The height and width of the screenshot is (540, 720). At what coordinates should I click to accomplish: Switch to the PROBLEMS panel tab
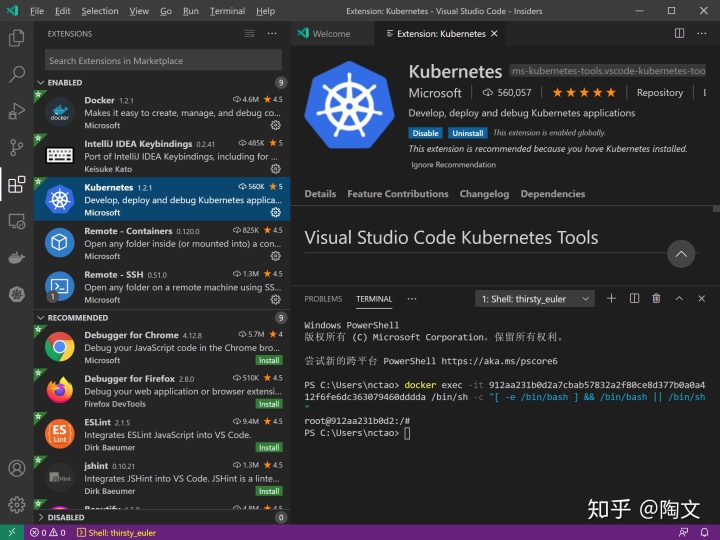pyautogui.click(x=323, y=299)
